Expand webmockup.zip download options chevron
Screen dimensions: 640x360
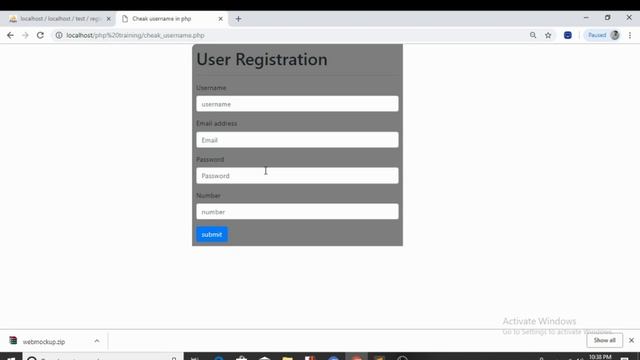click(x=97, y=341)
